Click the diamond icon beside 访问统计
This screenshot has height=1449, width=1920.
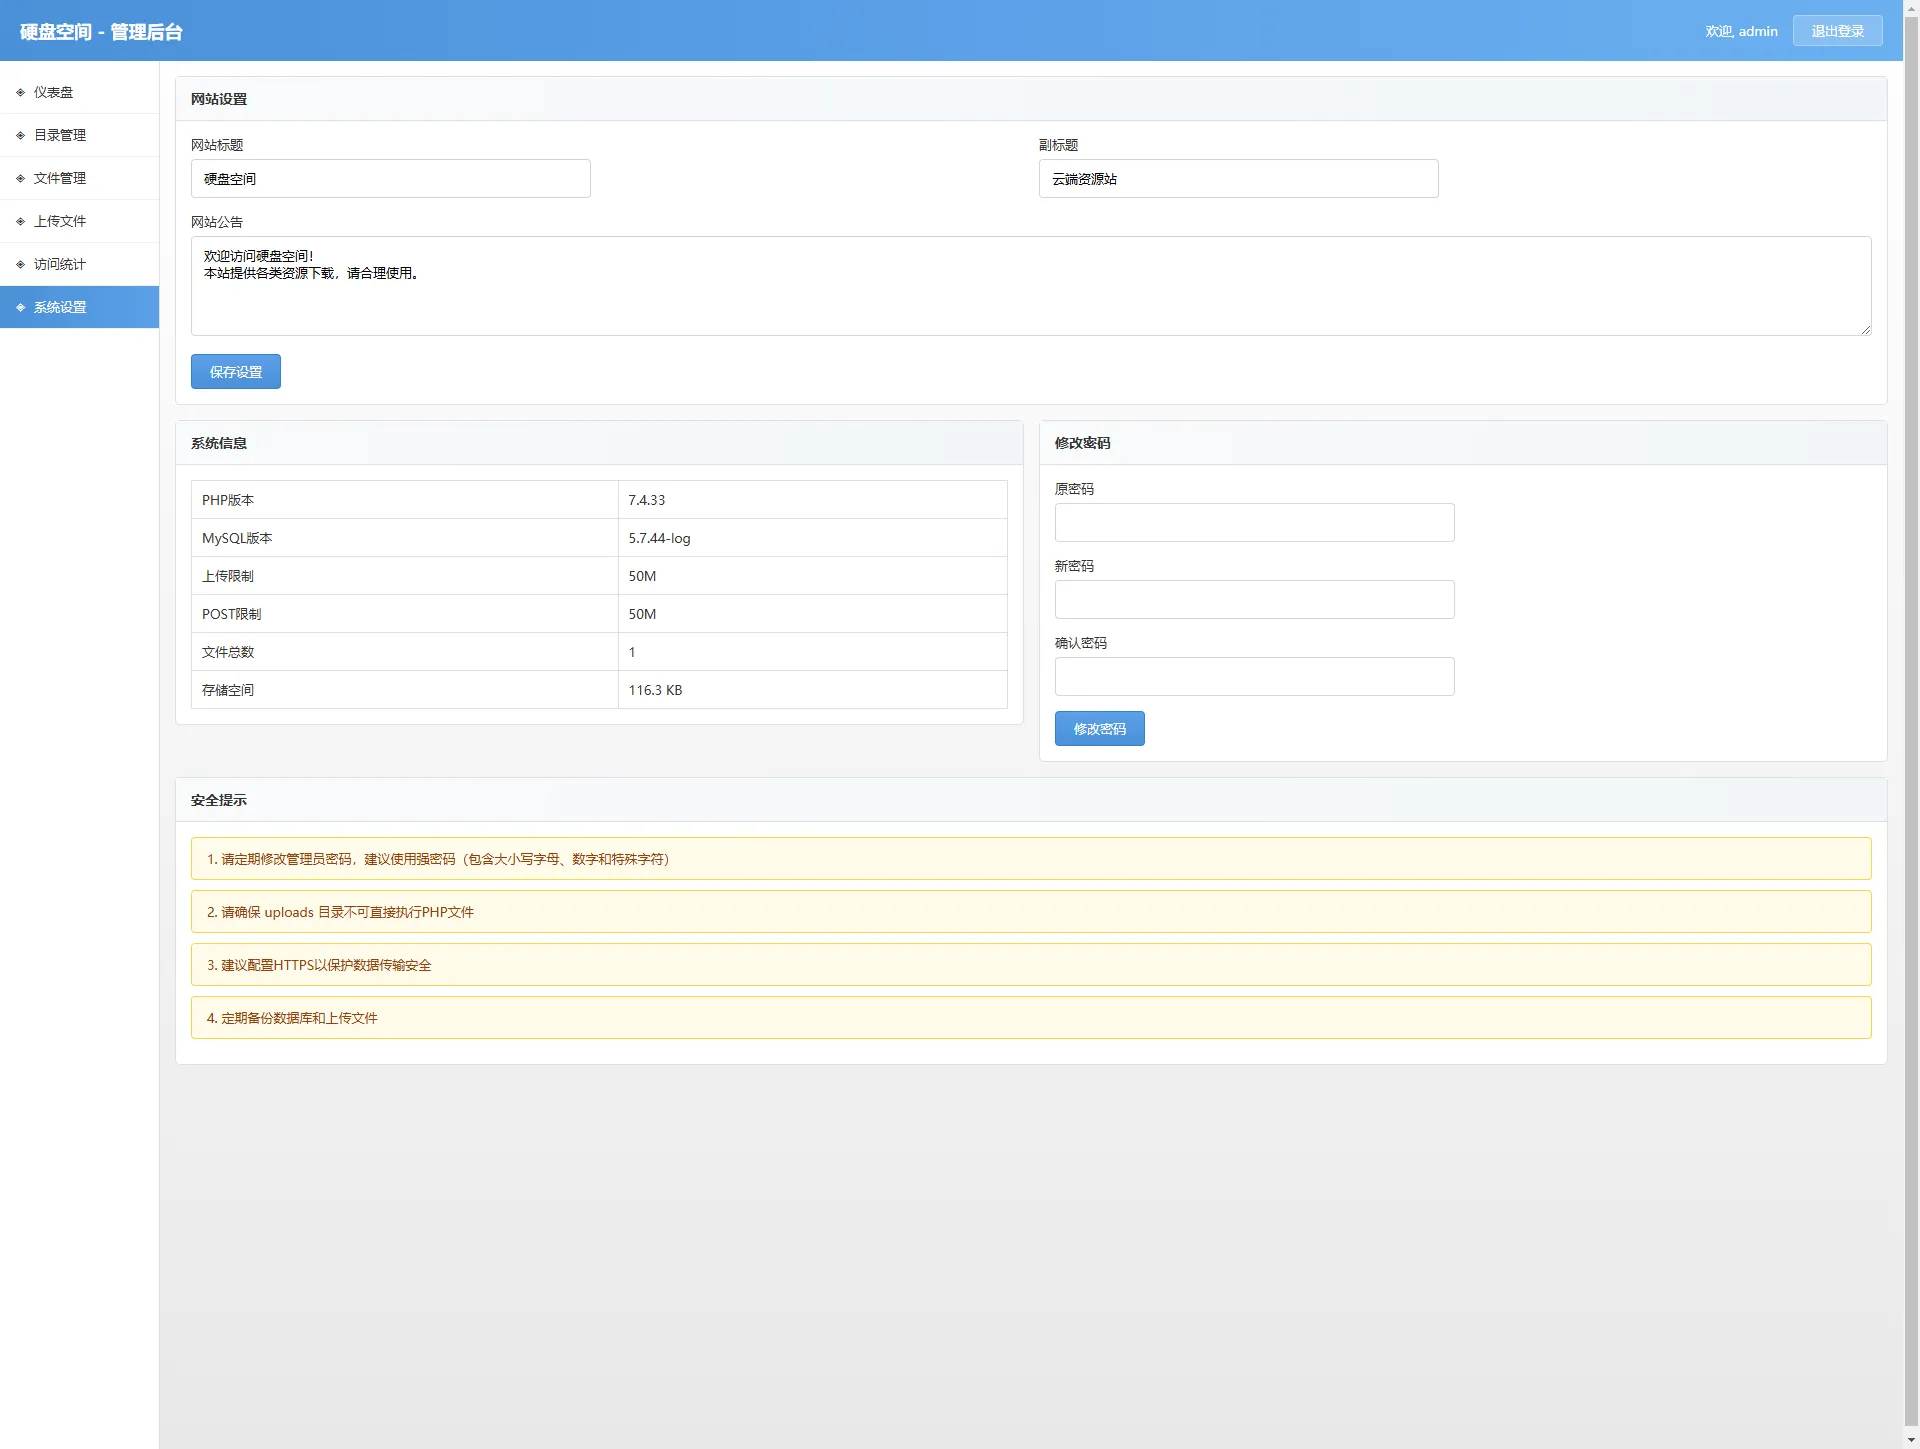(20, 264)
